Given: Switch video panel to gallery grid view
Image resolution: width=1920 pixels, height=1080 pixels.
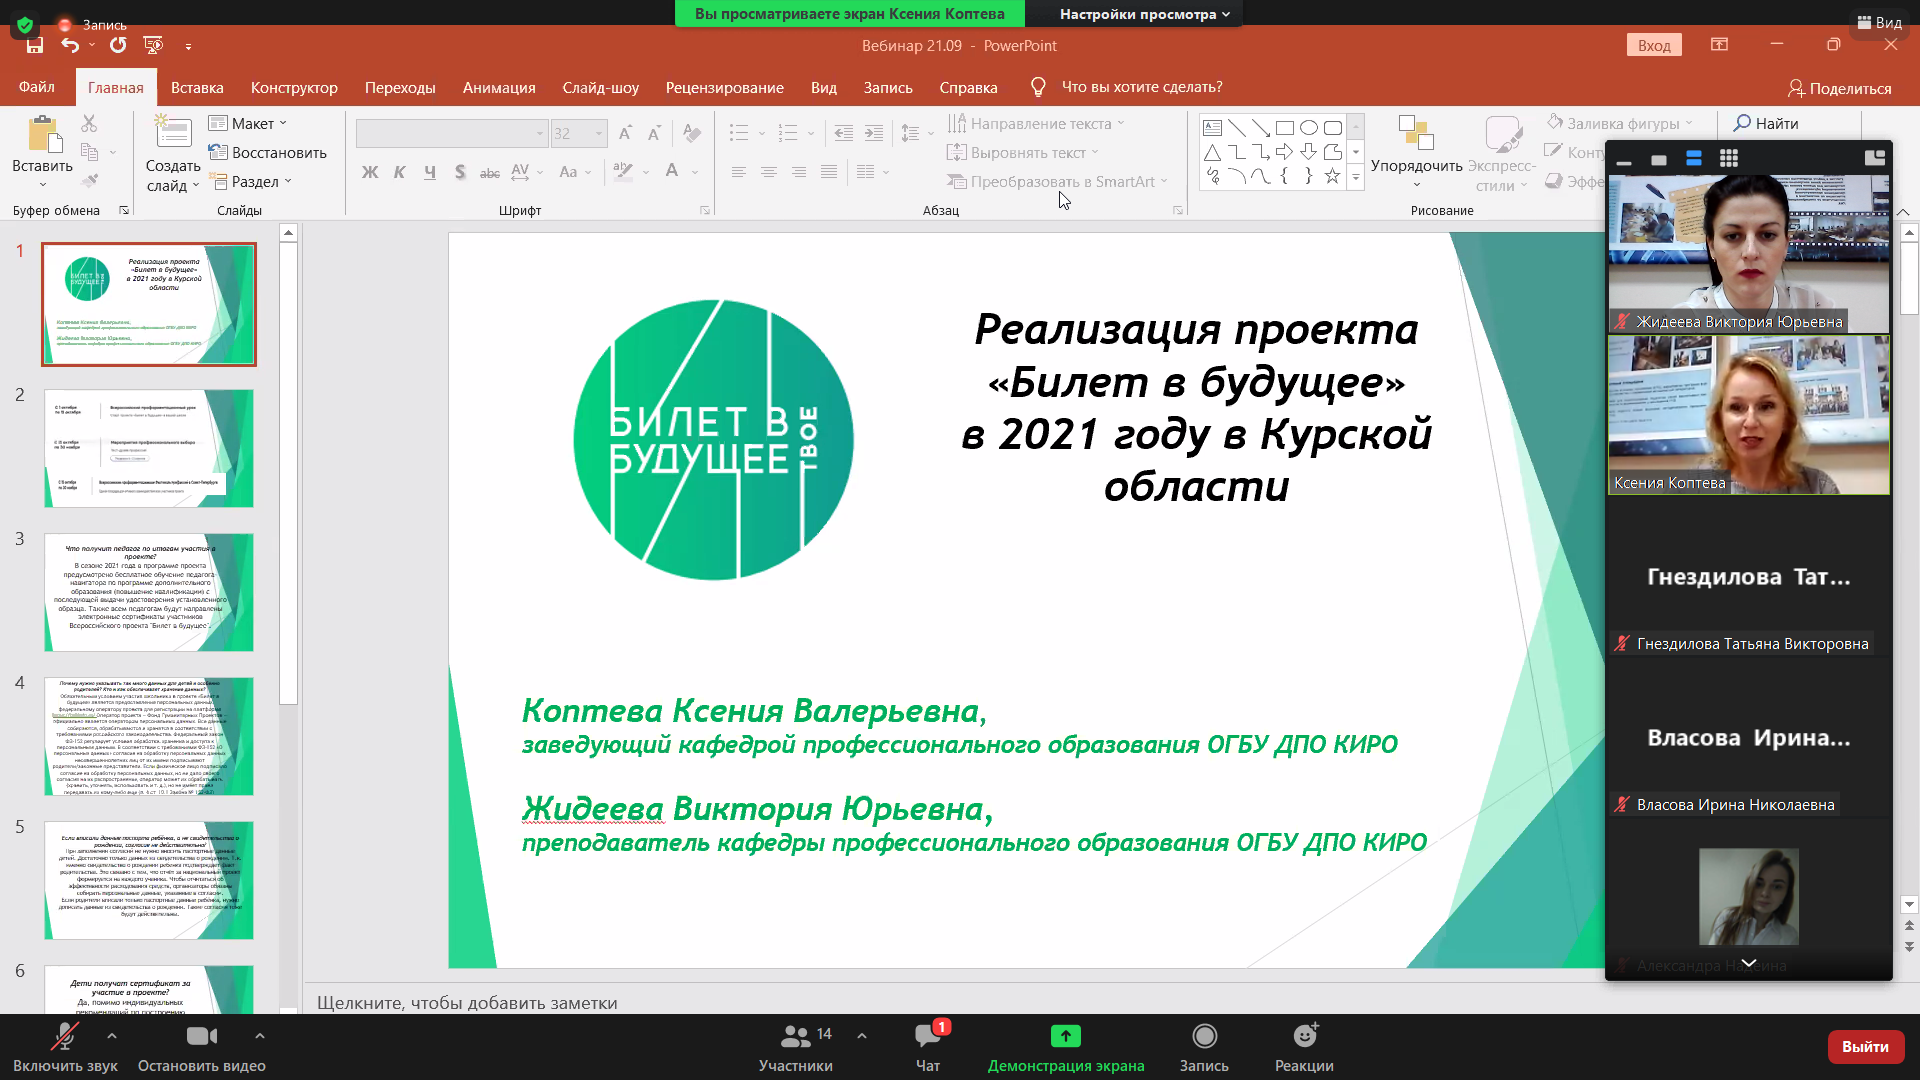Looking at the screenshot, I should tap(1728, 158).
